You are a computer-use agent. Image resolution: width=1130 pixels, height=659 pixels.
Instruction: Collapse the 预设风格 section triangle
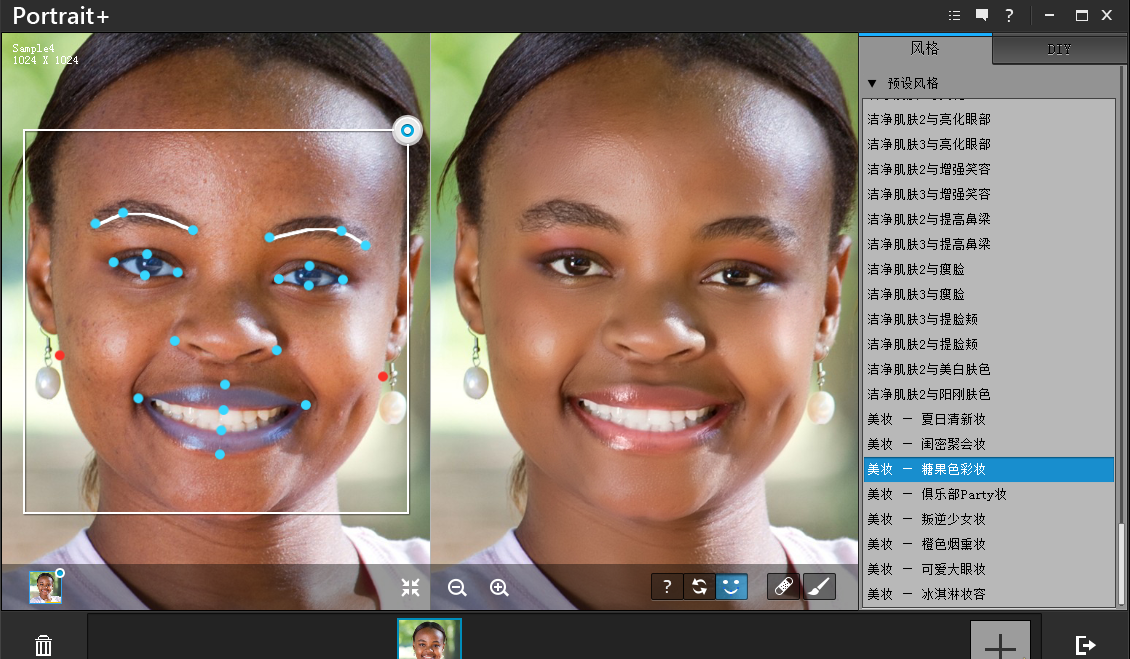(x=872, y=83)
